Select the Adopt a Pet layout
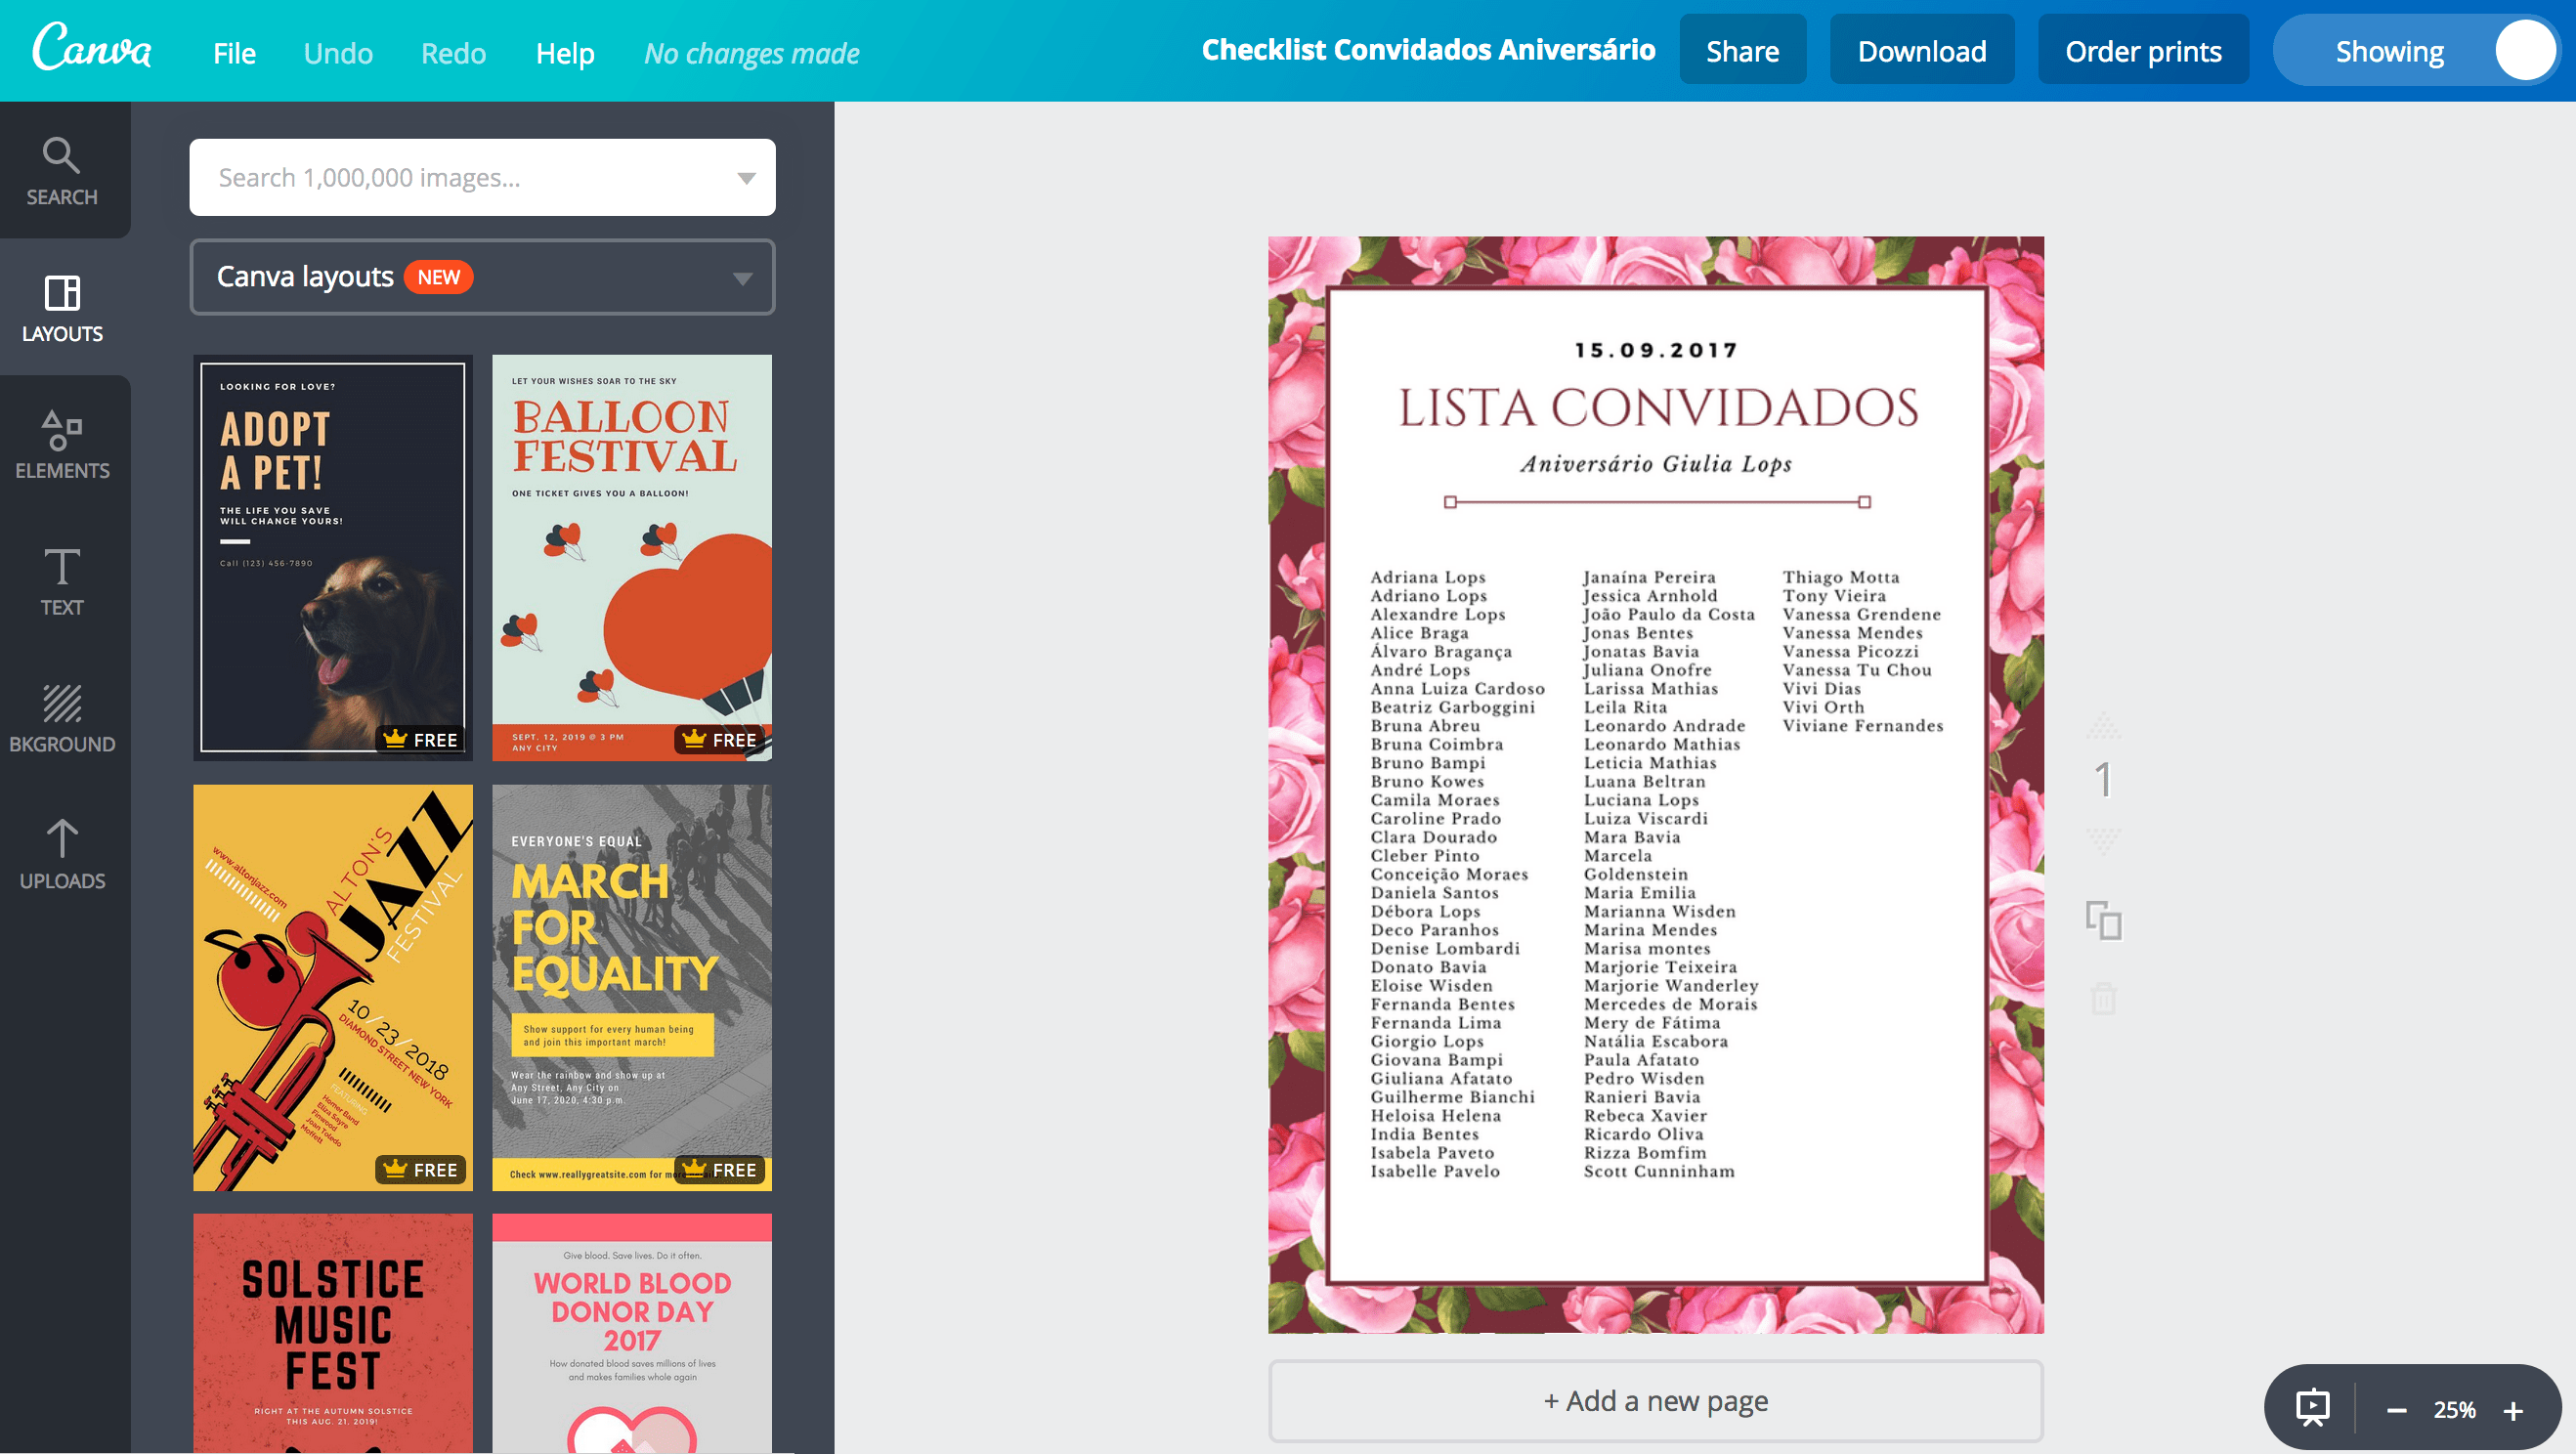Viewport: 2576px width, 1454px height. (333, 558)
